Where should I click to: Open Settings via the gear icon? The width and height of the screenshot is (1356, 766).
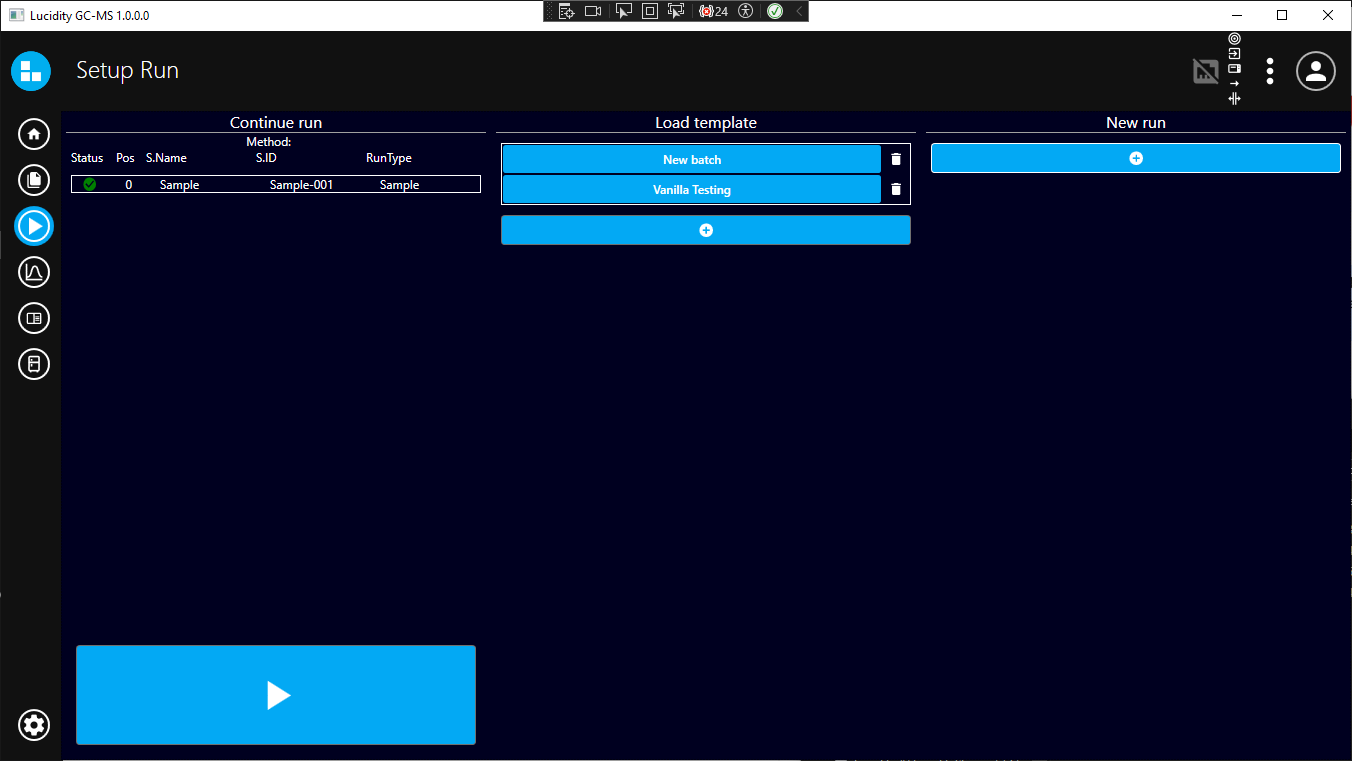click(34, 725)
